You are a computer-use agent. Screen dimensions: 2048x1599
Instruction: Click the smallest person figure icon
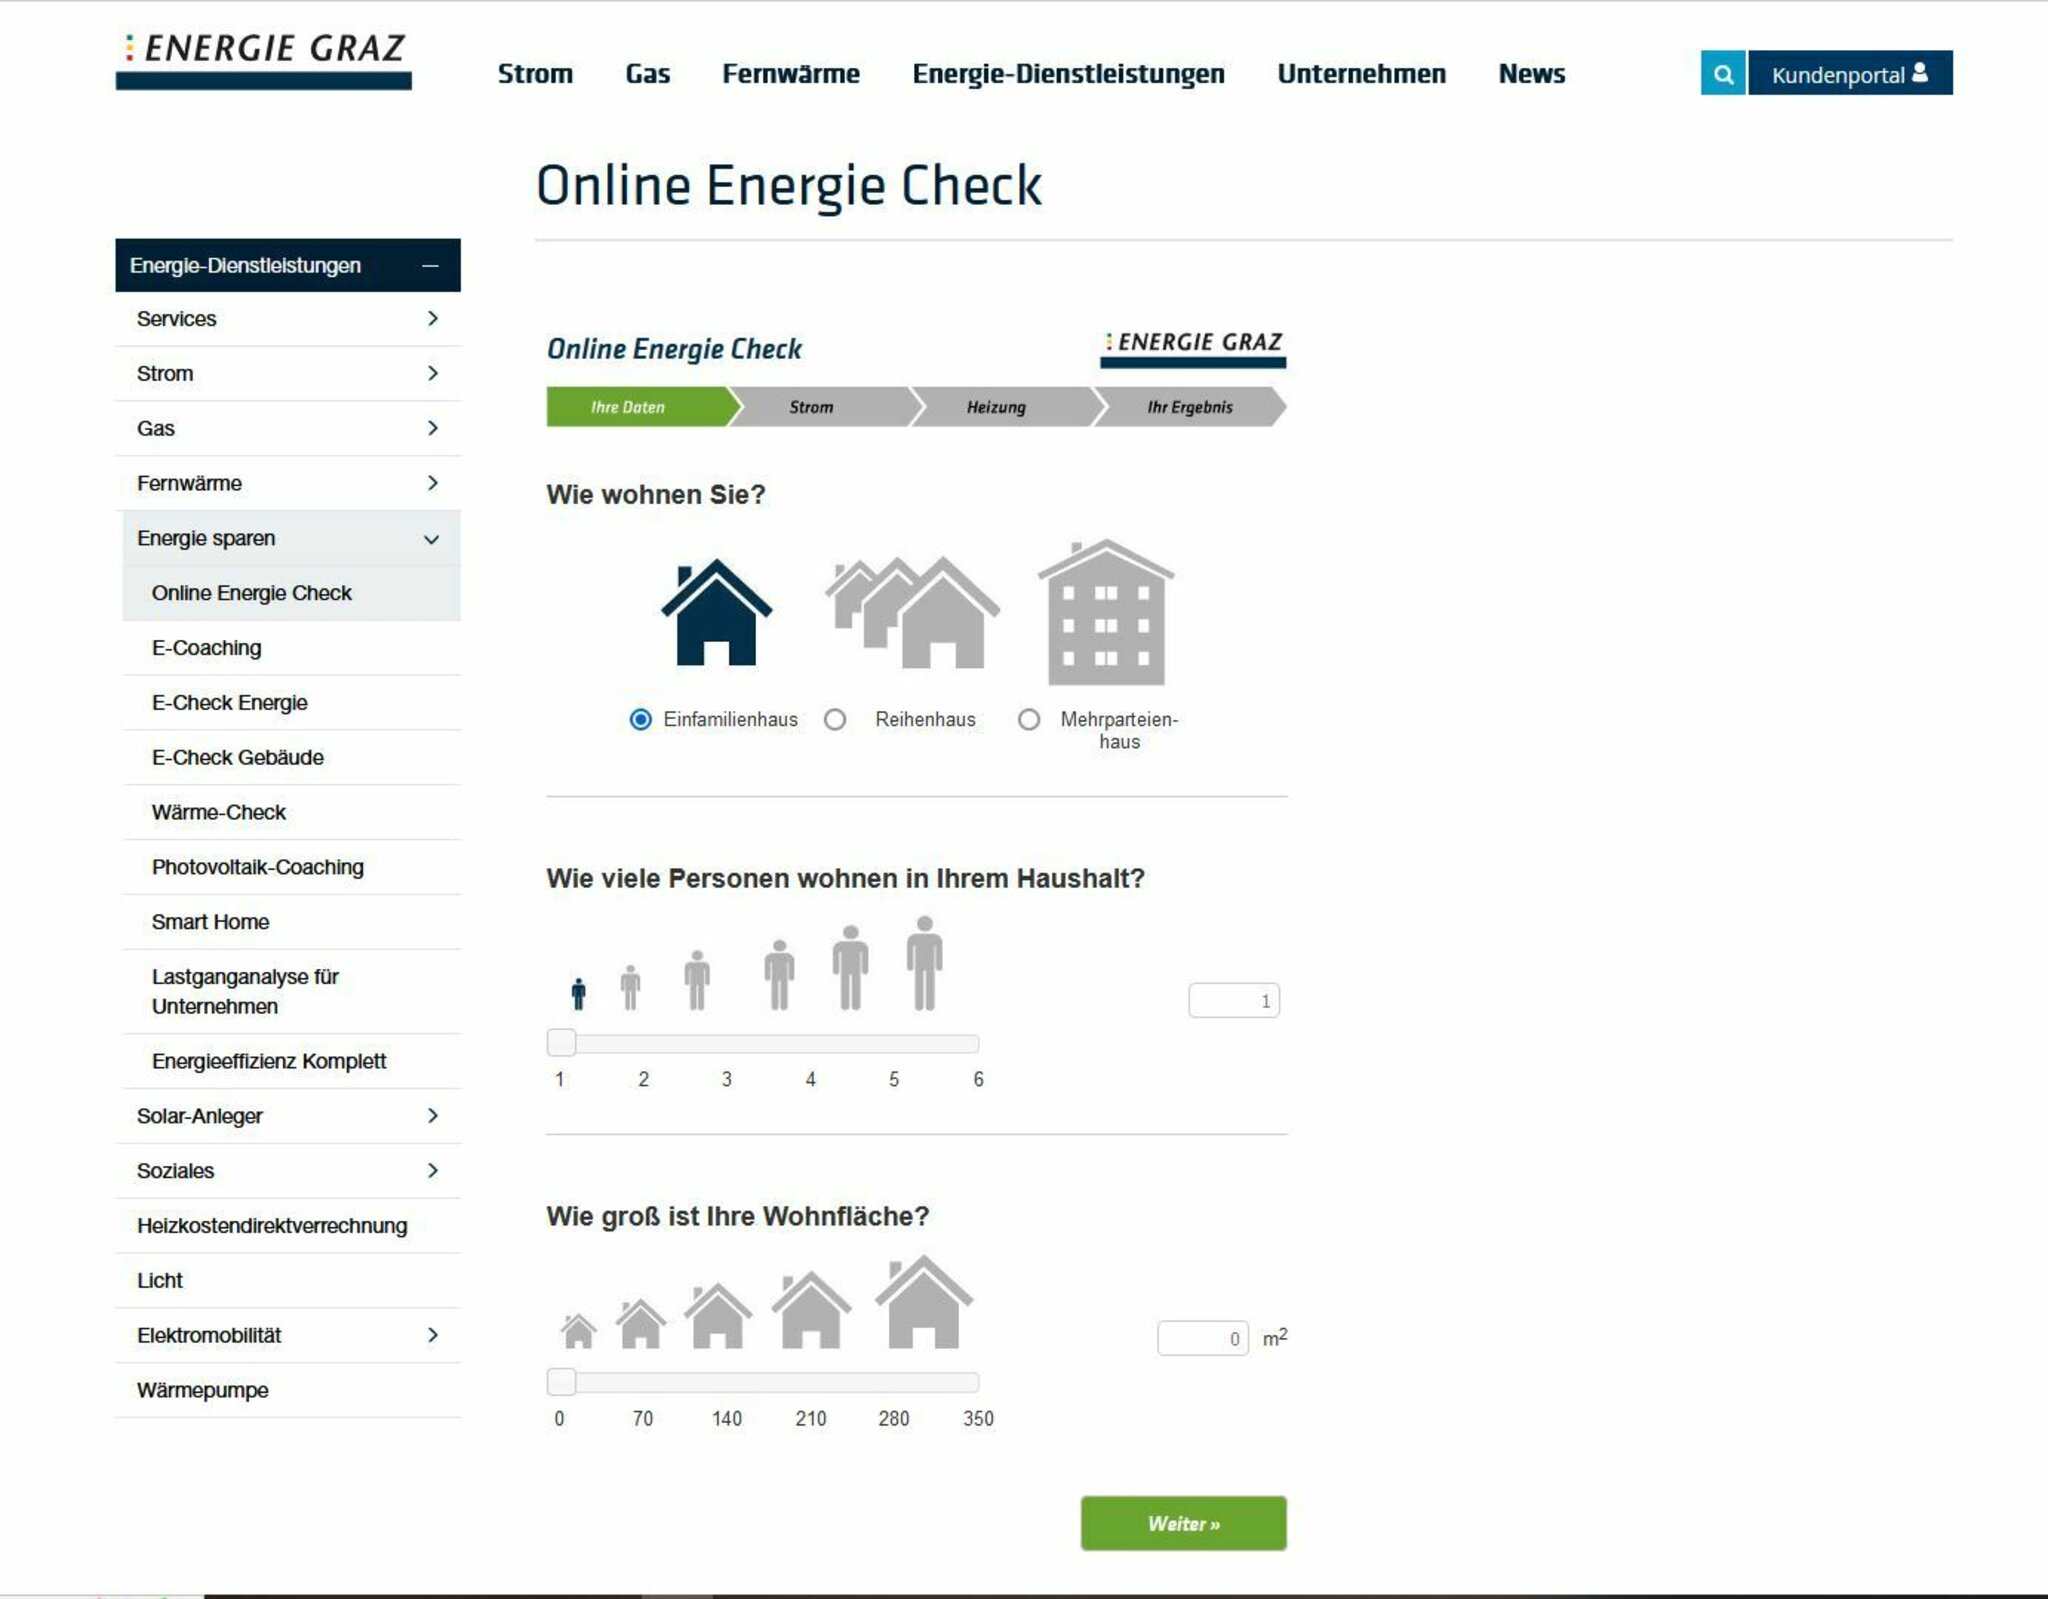[x=578, y=993]
